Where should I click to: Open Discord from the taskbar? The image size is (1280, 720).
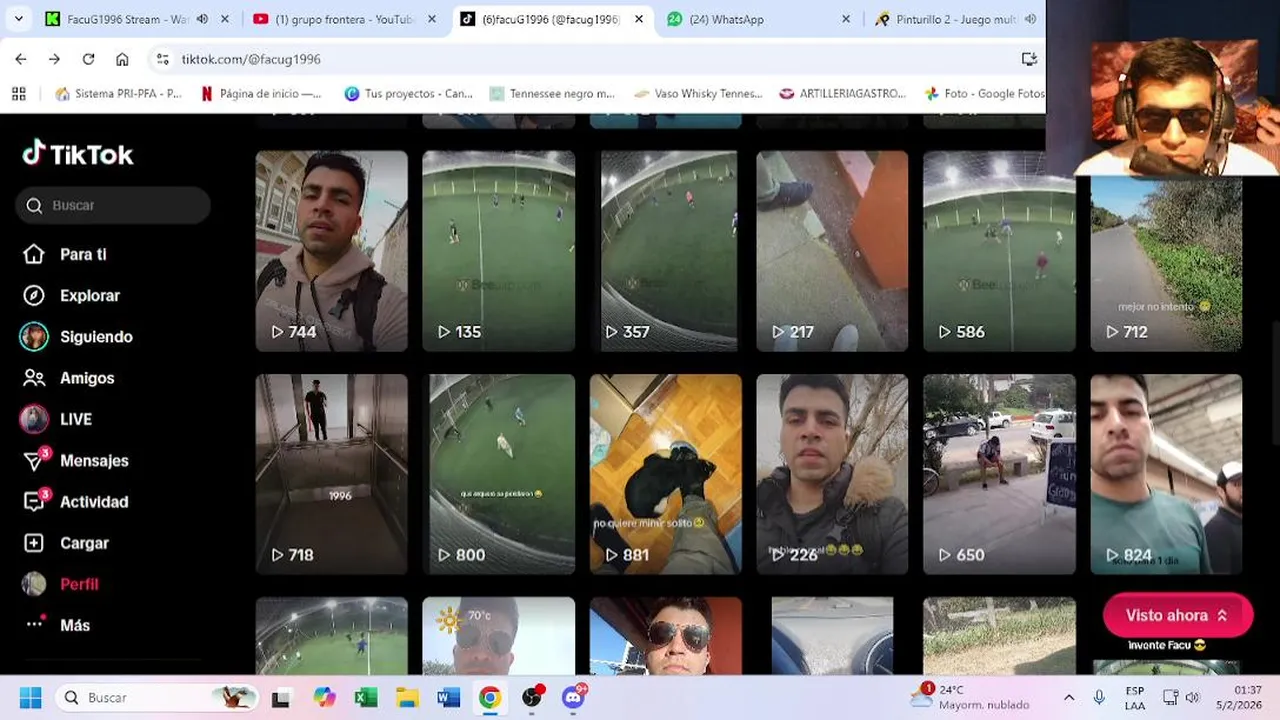click(x=573, y=697)
